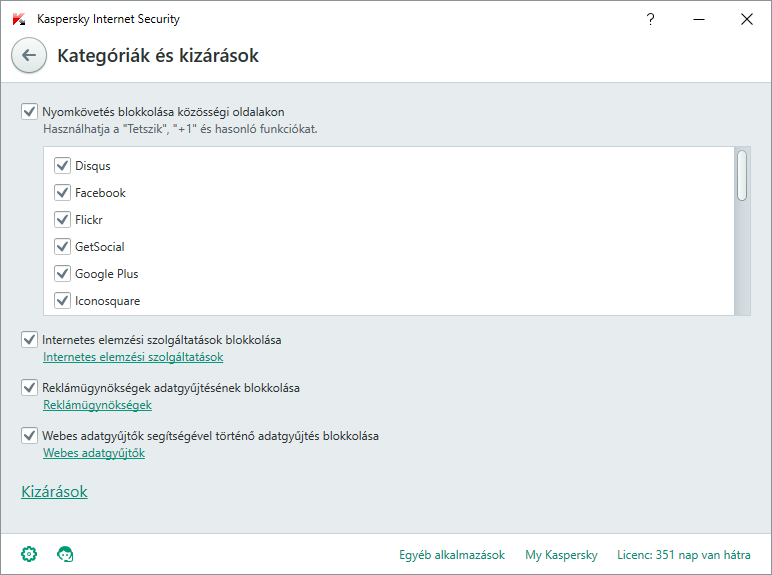The height and width of the screenshot is (575, 772).
Task: Click the Flickr label text
Action: [89, 220]
